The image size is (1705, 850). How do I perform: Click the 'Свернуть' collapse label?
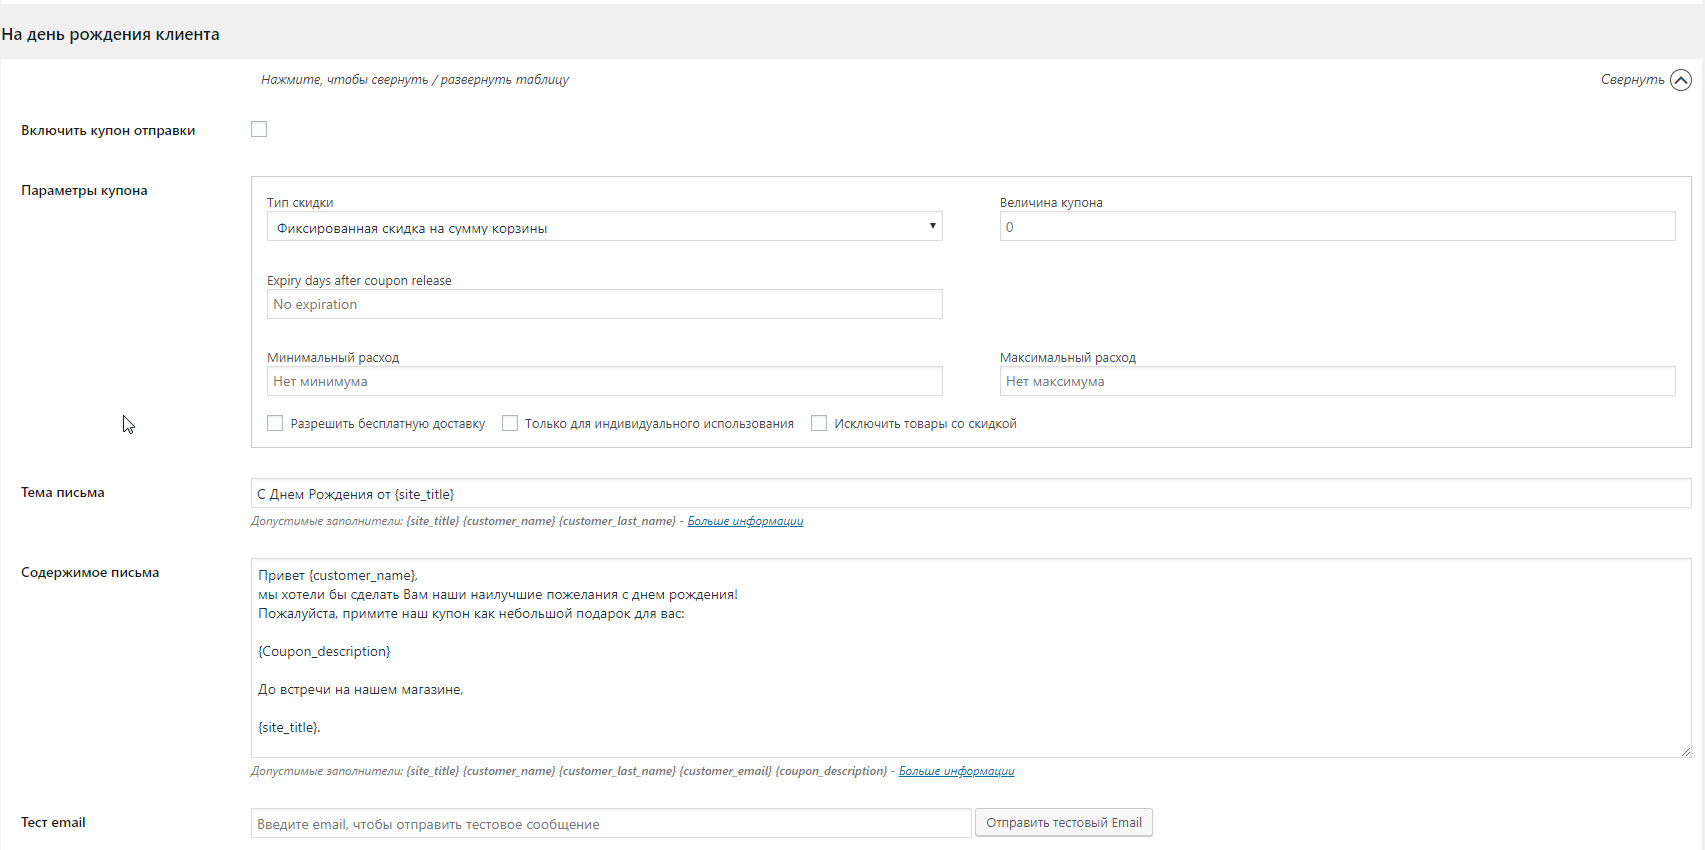(1632, 80)
